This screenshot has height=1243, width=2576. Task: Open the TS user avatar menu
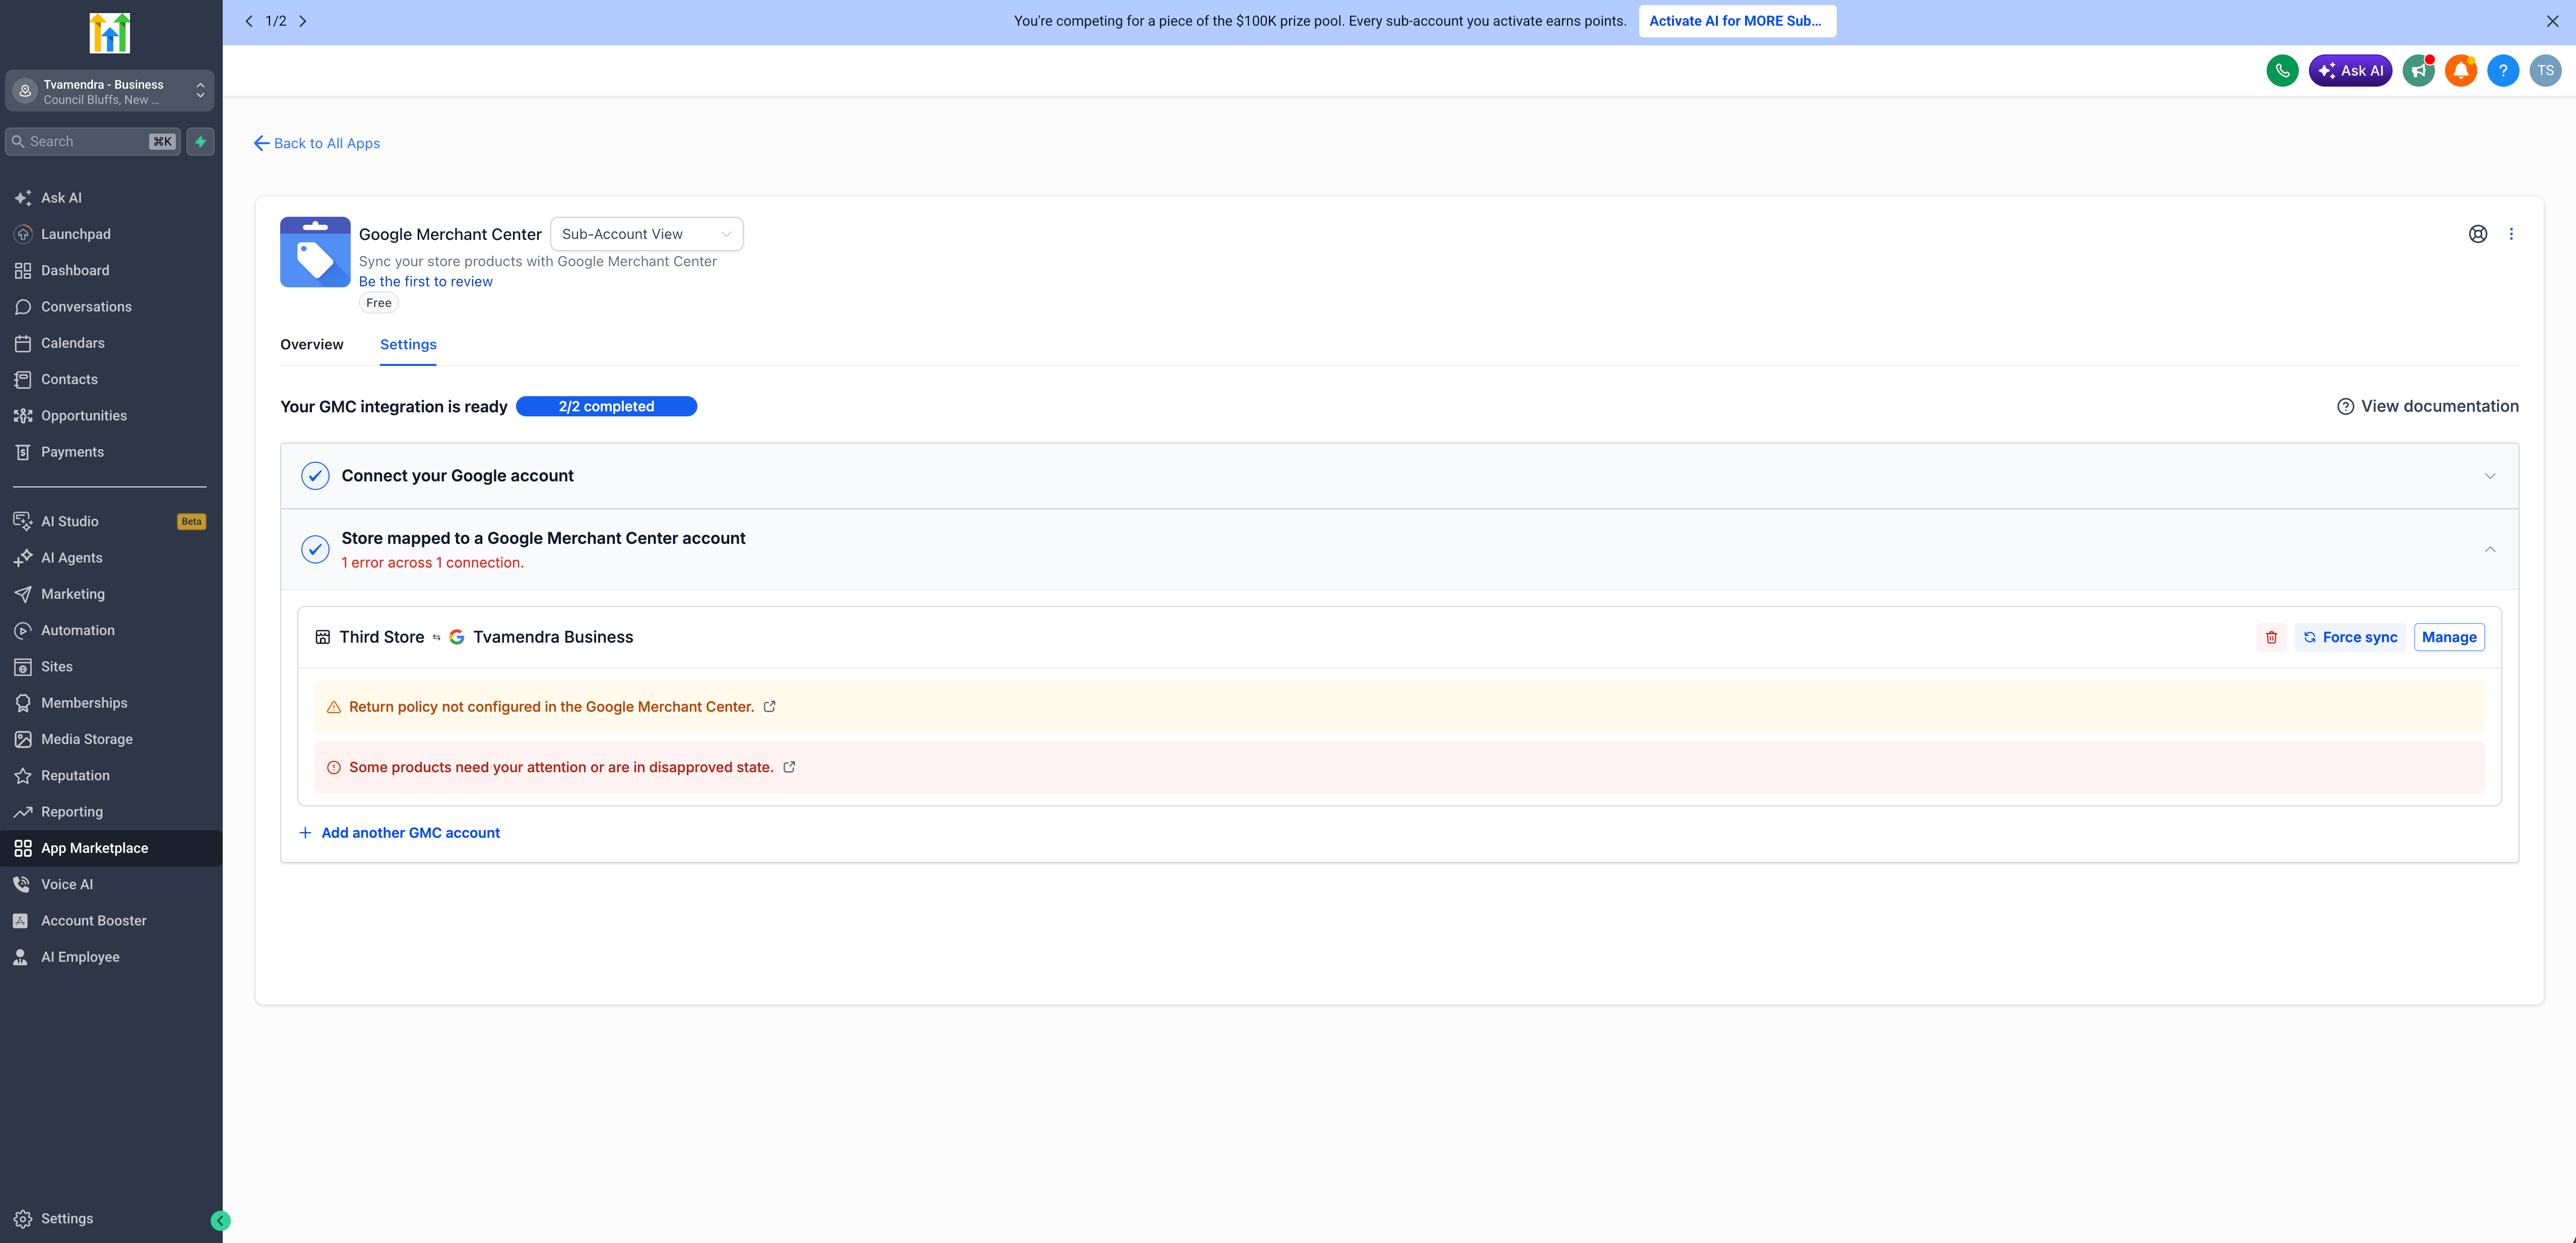coord(2545,71)
